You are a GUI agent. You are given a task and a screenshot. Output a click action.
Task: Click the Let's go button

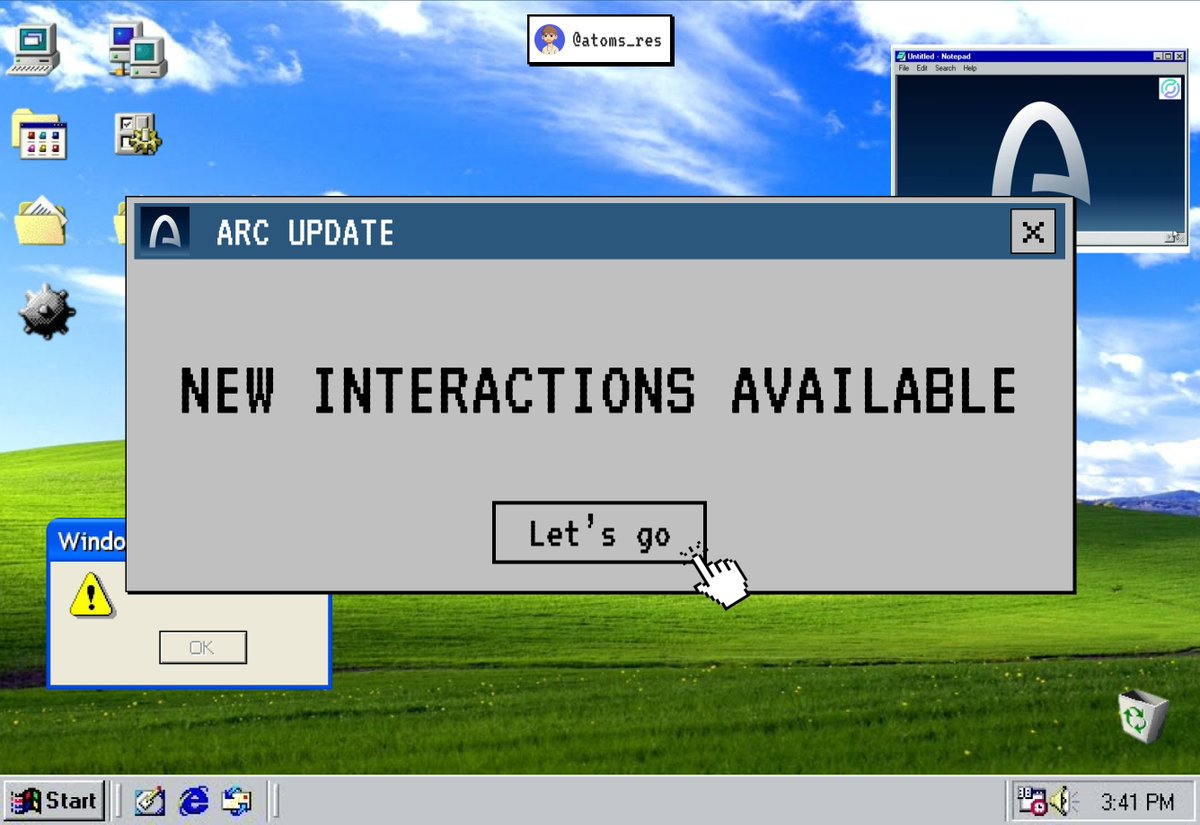(x=599, y=533)
